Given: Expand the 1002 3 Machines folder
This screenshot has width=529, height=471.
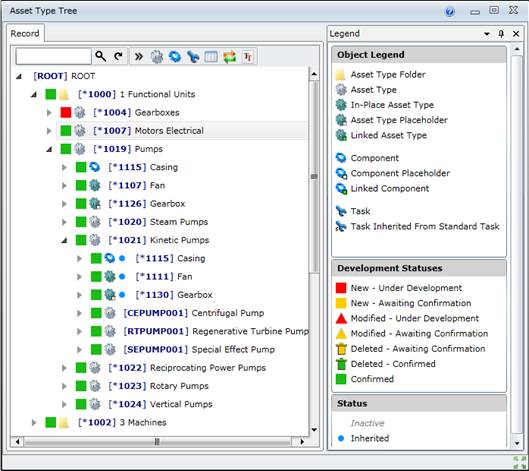Looking at the screenshot, I should (x=34, y=422).
